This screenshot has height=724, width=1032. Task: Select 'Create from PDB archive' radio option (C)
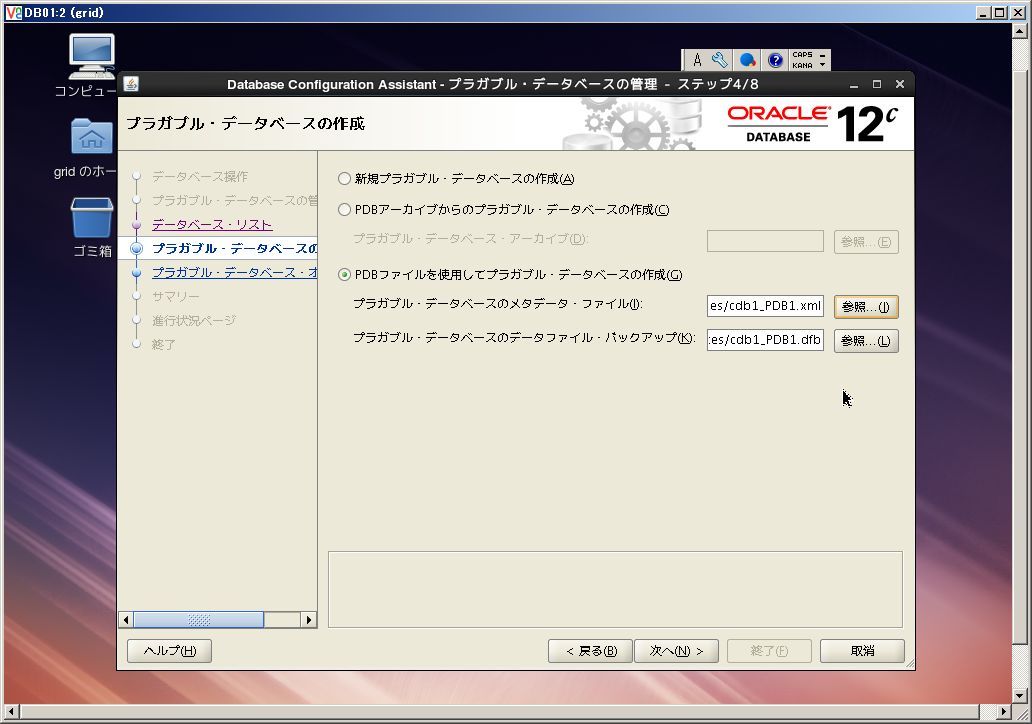click(344, 210)
